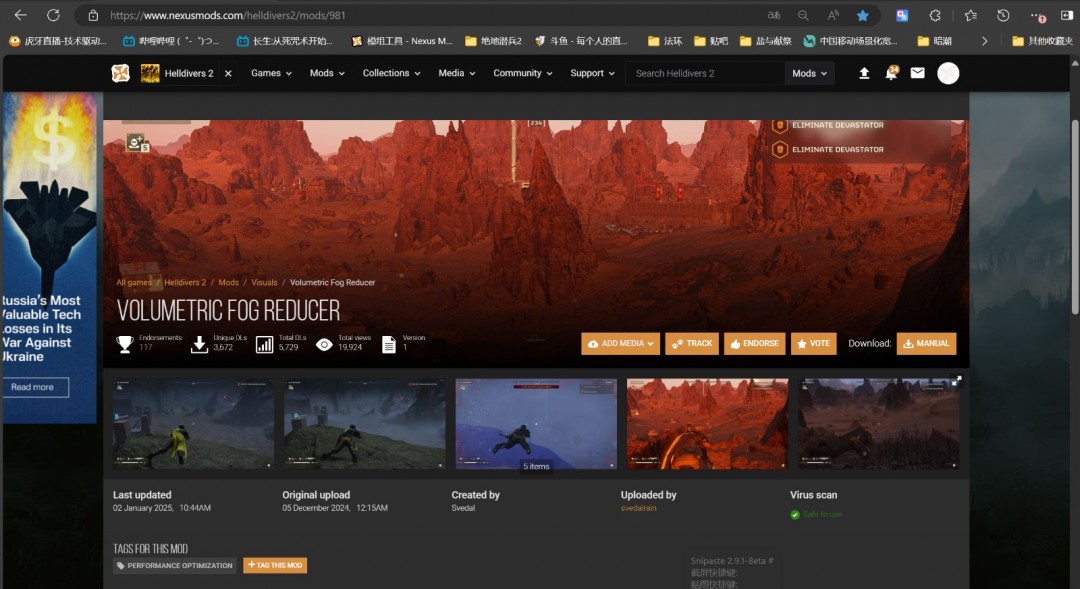Viewport: 1080px width, 589px height.
Task: Open the browser settings and more menu
Action: coord(1037,15)
